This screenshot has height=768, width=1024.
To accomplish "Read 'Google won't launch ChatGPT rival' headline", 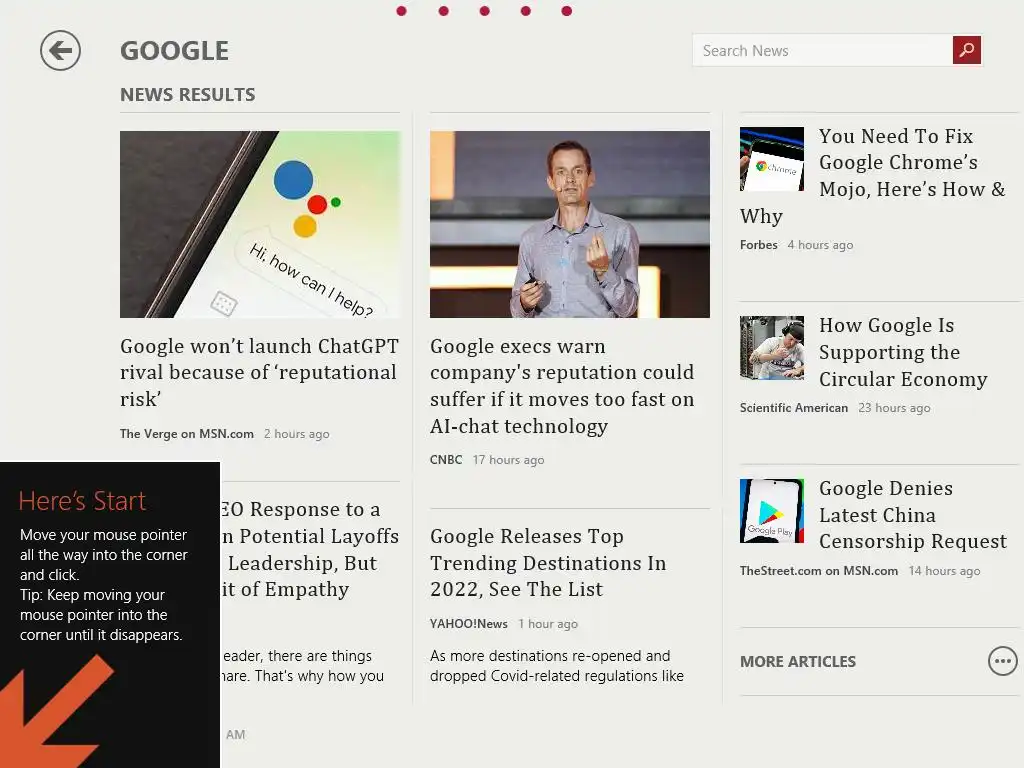I will pos(259,372).
